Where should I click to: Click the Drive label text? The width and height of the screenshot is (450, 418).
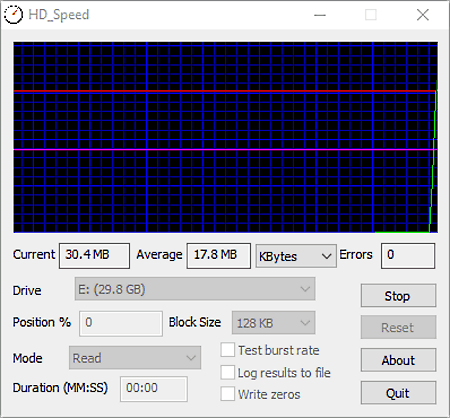pyautogui.click(x=27, y=290)
